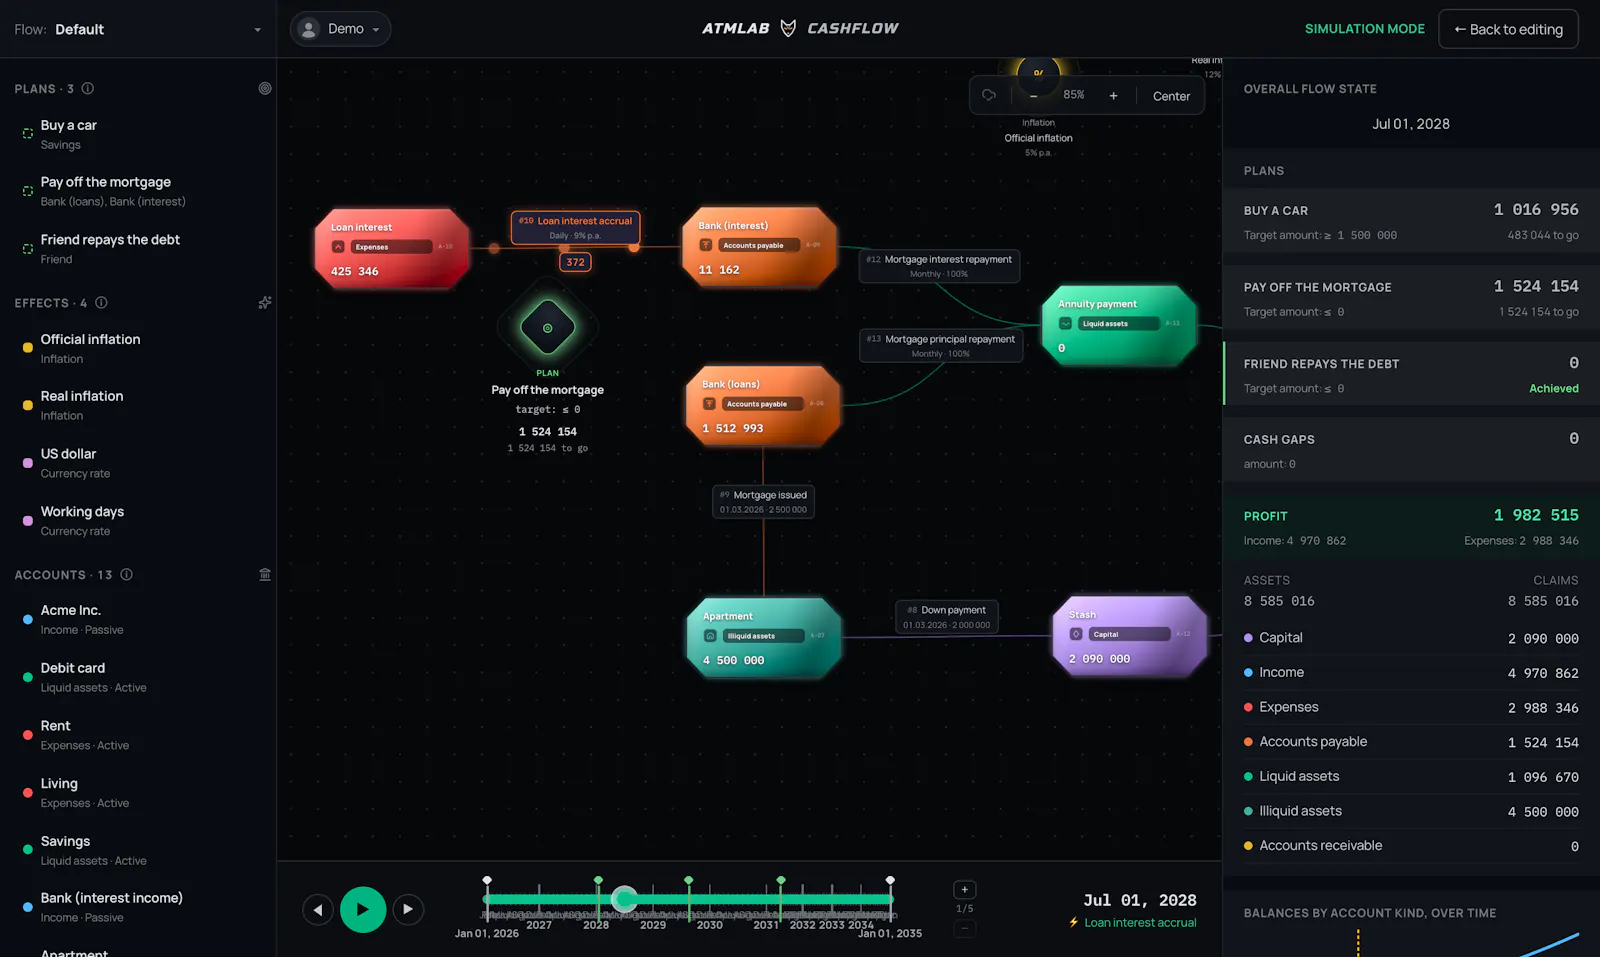This screenshot has width=1600, height=957.
Task: Click the info icon beside EFFECTS
Action: (x=101, y=303)
